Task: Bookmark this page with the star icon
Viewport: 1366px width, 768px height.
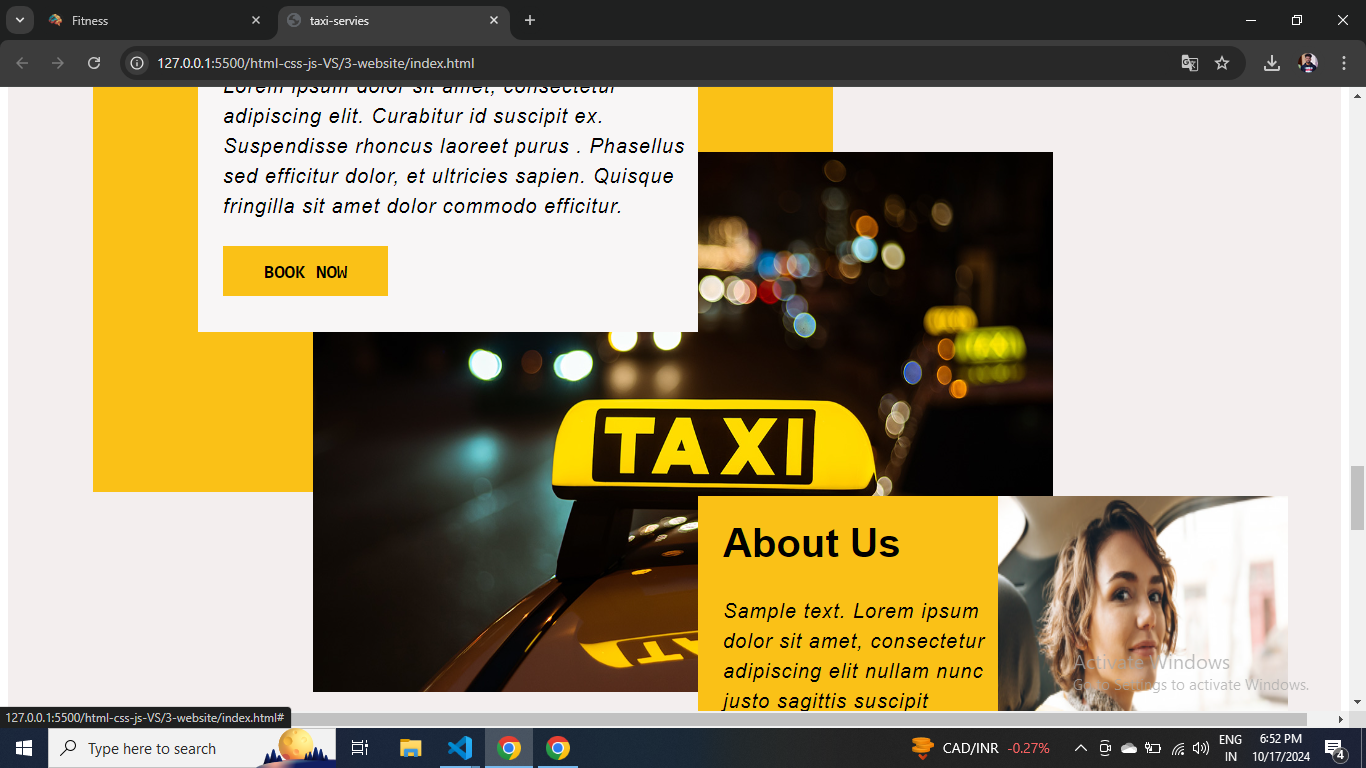Action: click(x=1222, y=63)
